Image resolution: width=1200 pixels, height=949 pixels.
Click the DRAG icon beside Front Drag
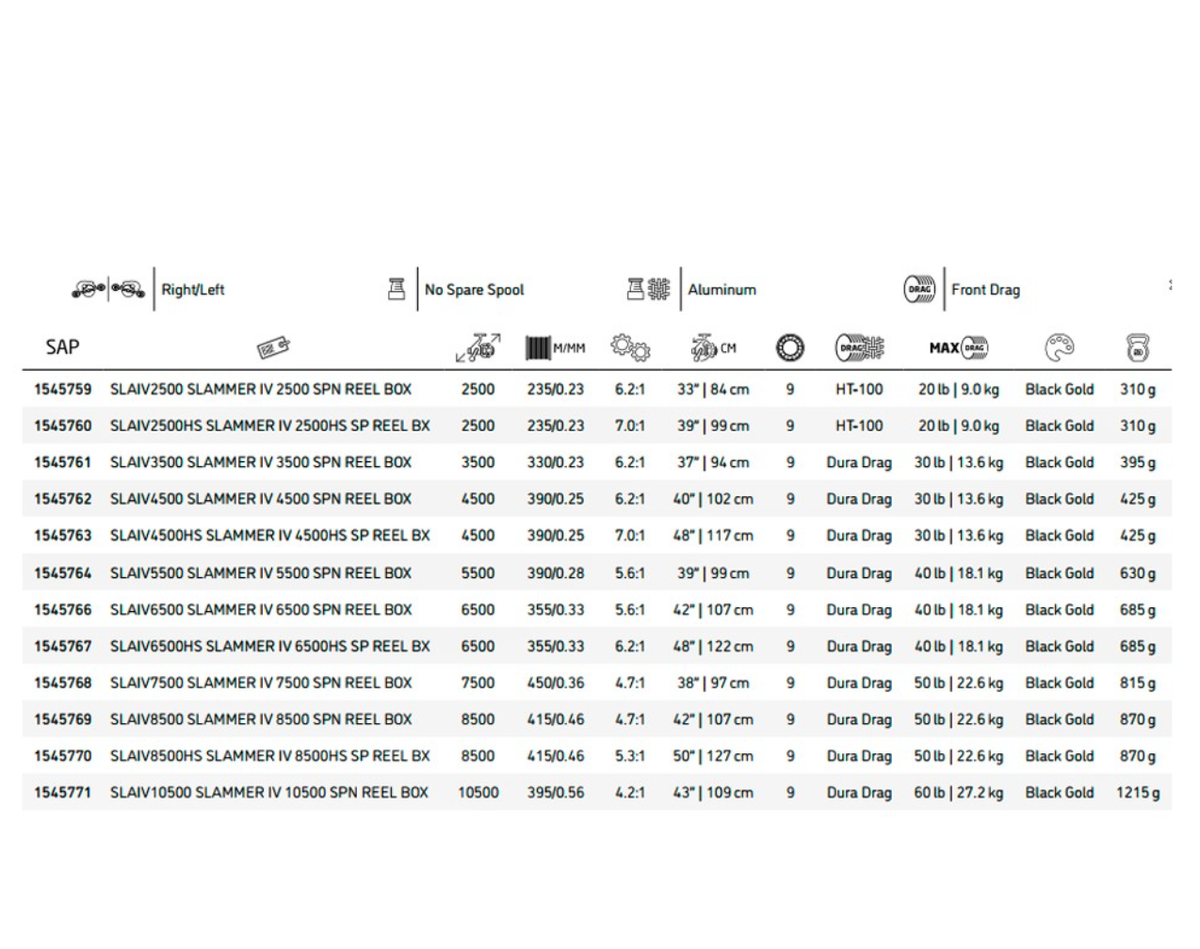pos(919,290)
